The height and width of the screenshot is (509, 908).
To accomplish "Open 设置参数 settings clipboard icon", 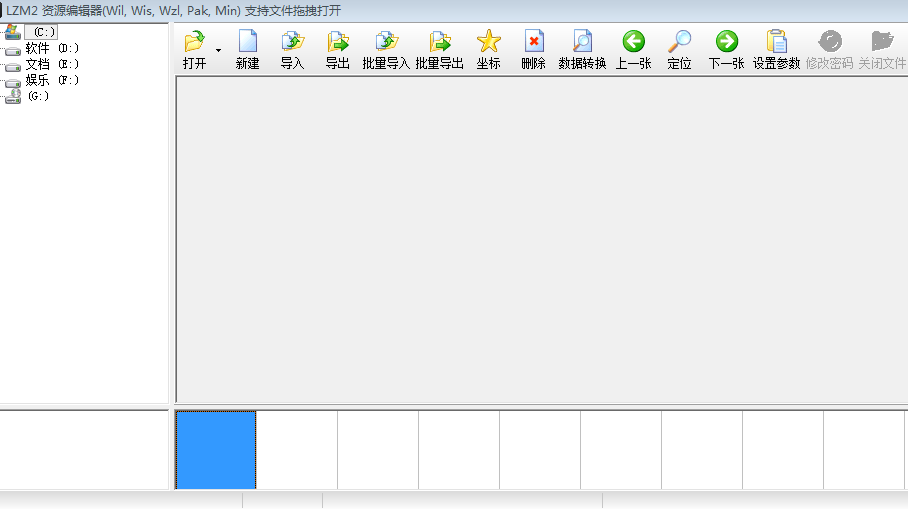I will (x=777, y=42).
